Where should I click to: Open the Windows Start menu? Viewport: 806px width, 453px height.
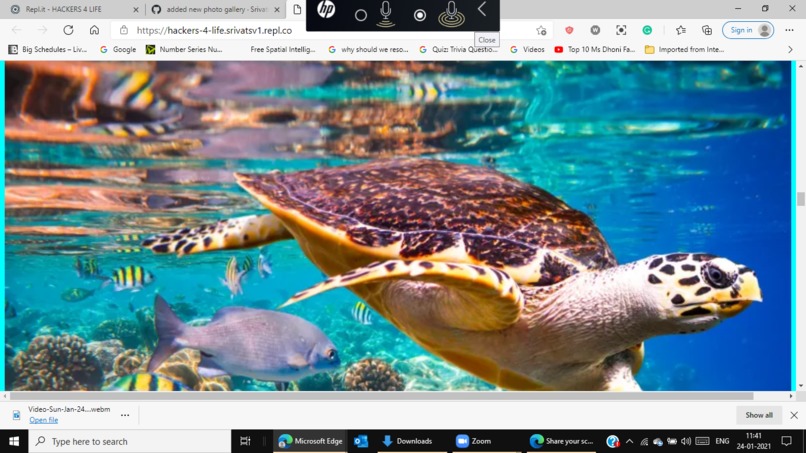(x=14, y=441)
